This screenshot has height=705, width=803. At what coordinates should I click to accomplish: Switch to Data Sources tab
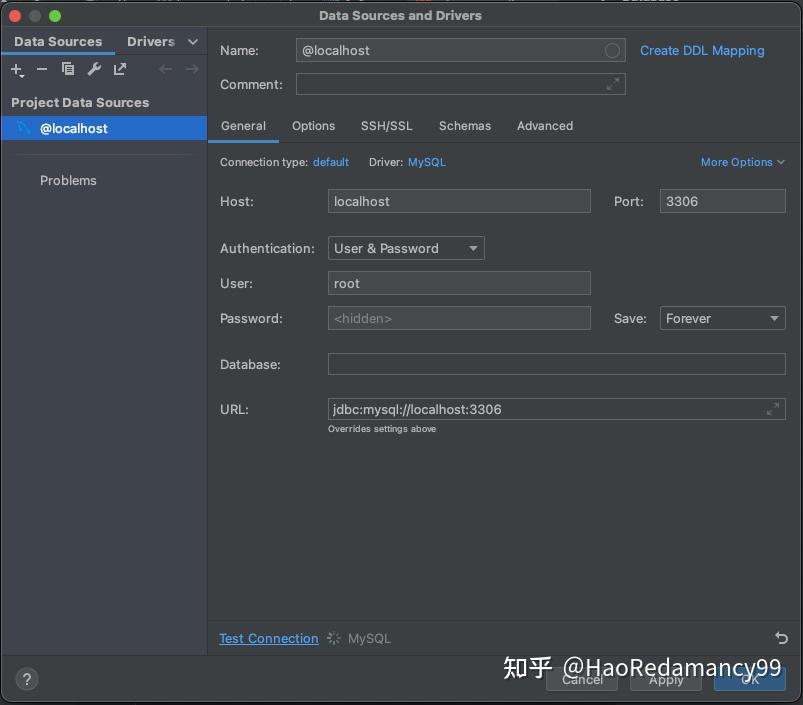click(58, 41)
